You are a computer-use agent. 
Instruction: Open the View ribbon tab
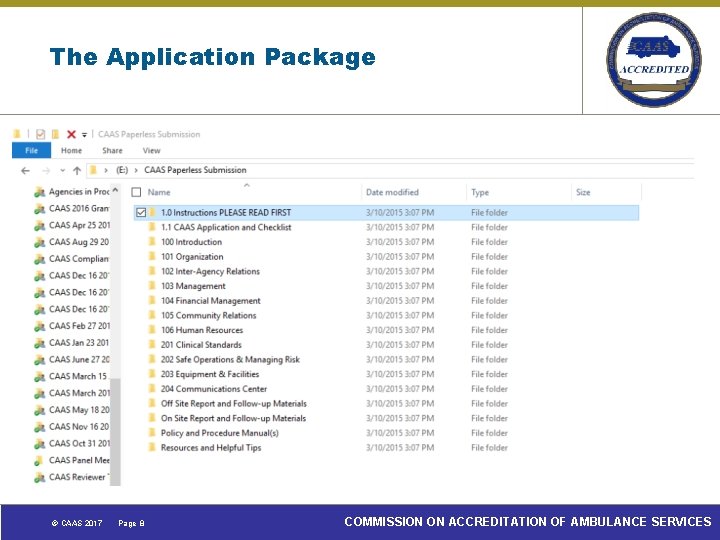pos(151,151)
